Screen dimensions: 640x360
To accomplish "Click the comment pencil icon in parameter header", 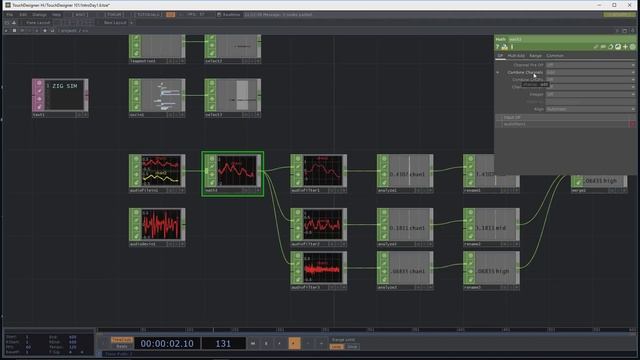I will 596,47.
